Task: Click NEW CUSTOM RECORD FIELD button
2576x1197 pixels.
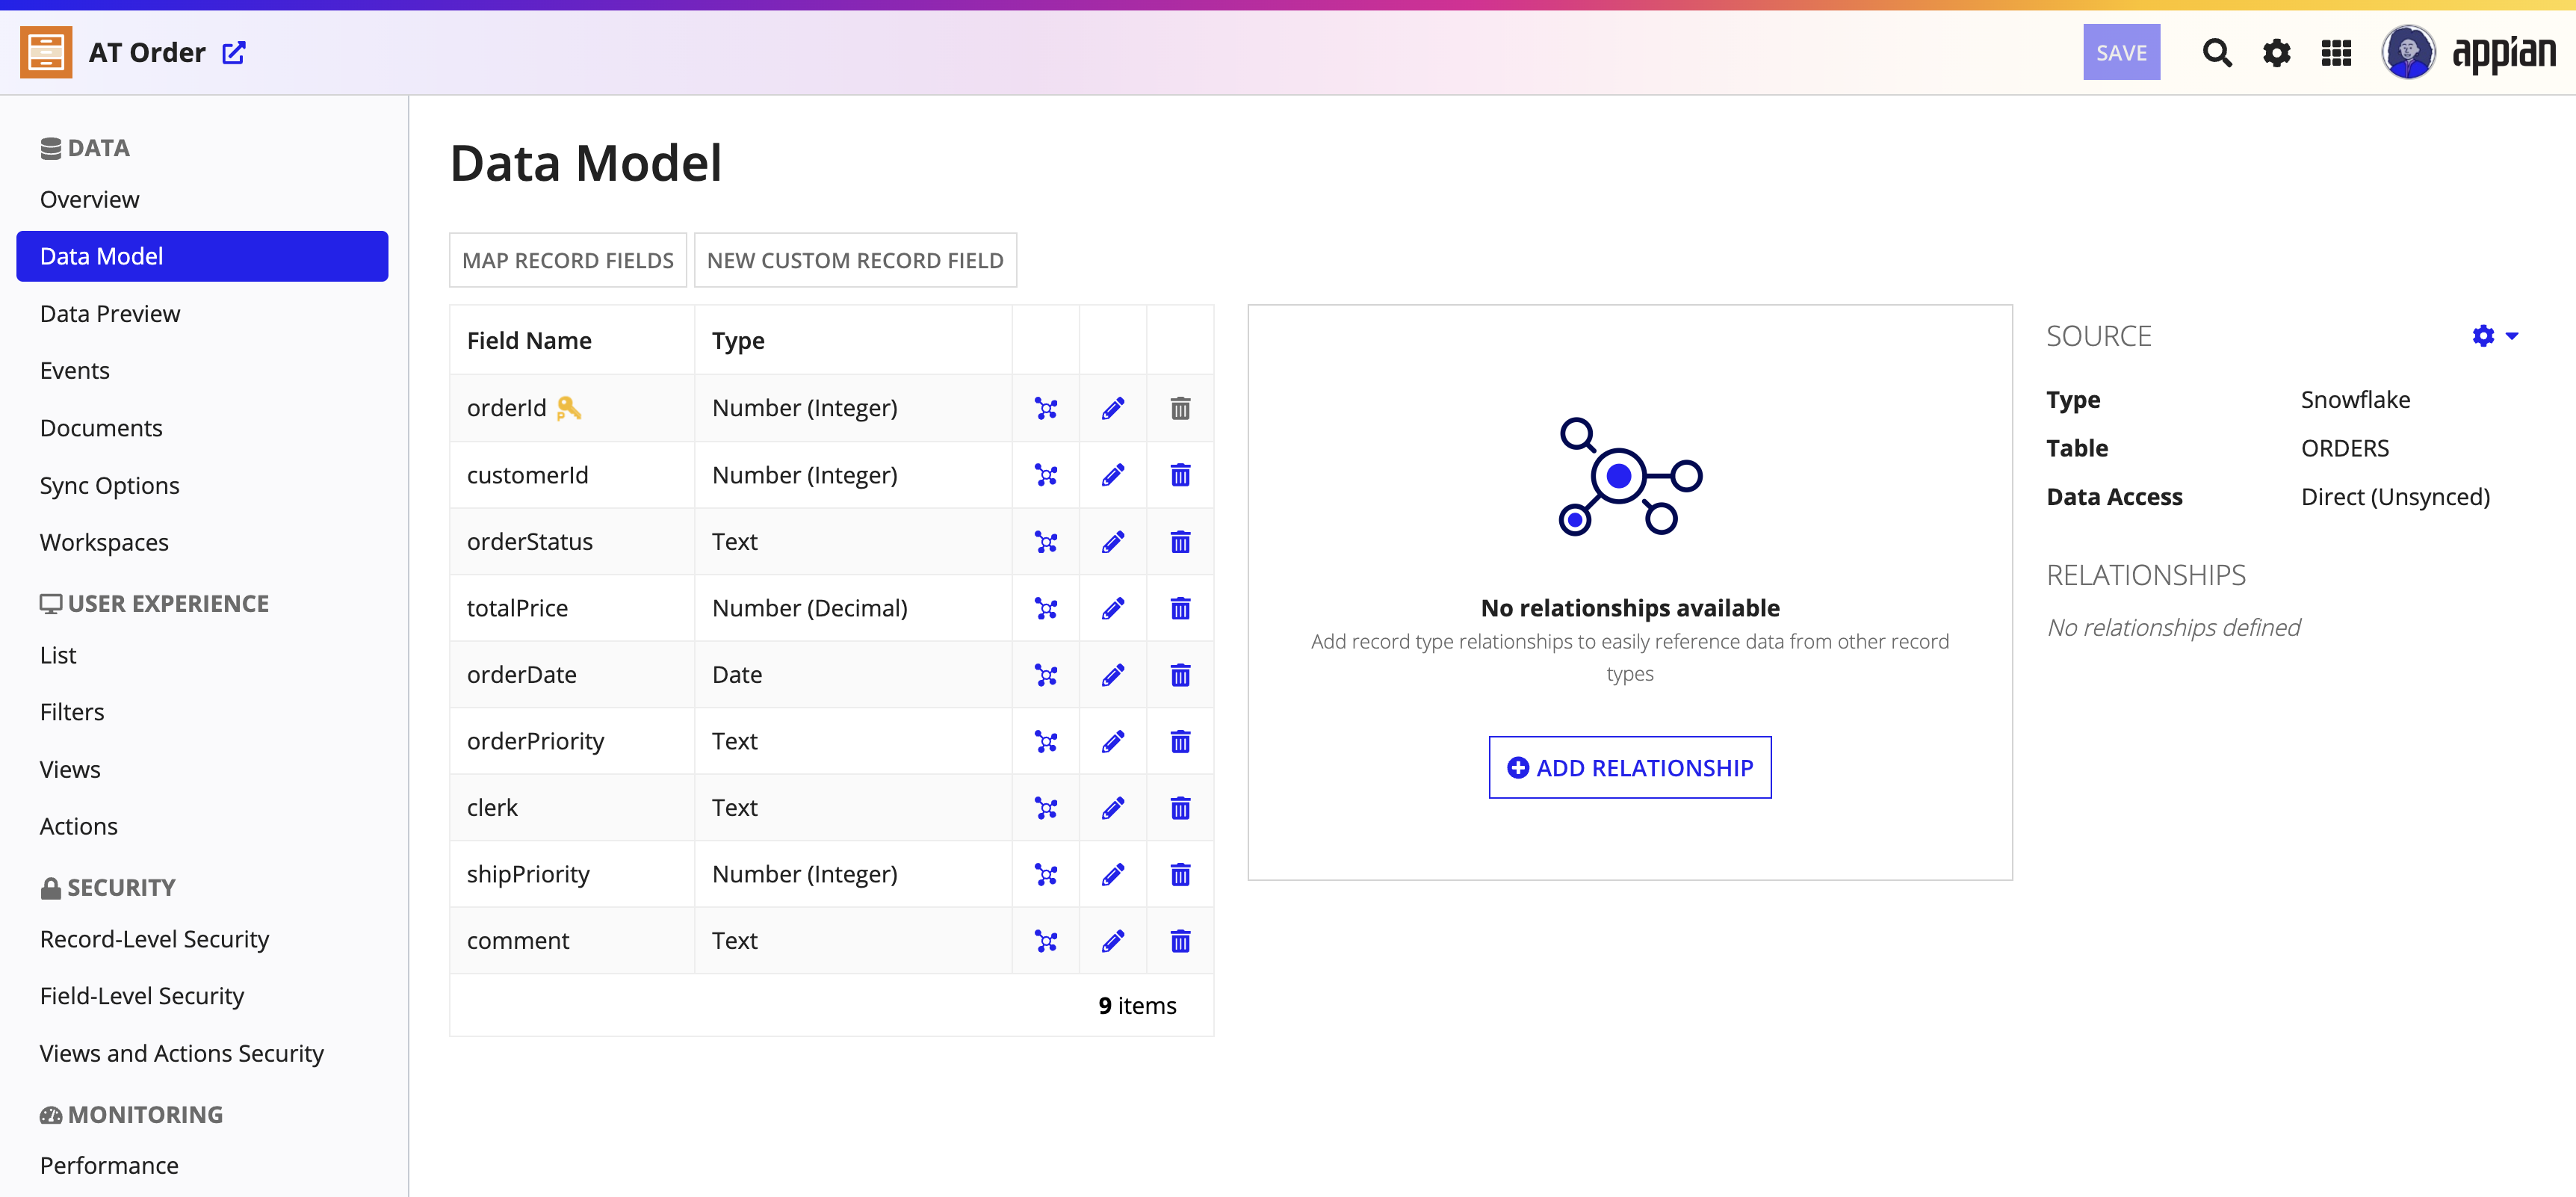Action: click(855, 260)
